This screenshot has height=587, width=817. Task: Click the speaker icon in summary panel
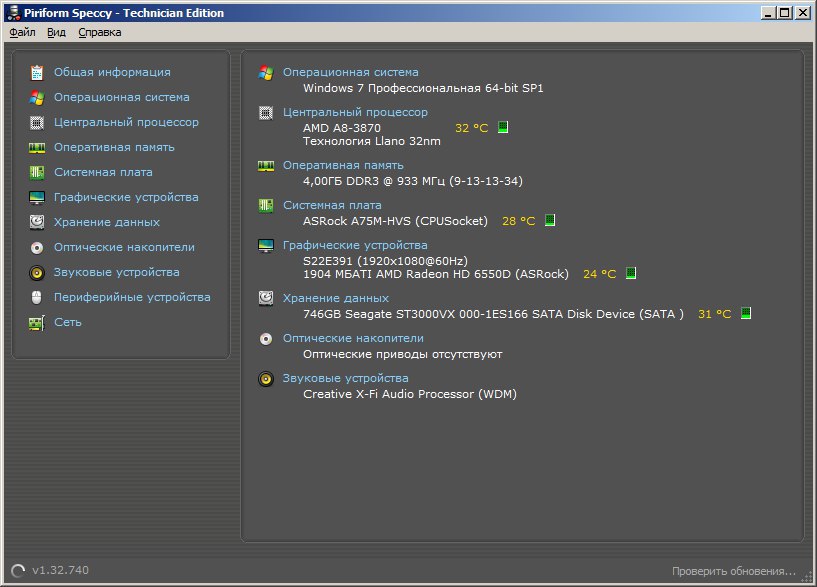pos(266,379)
